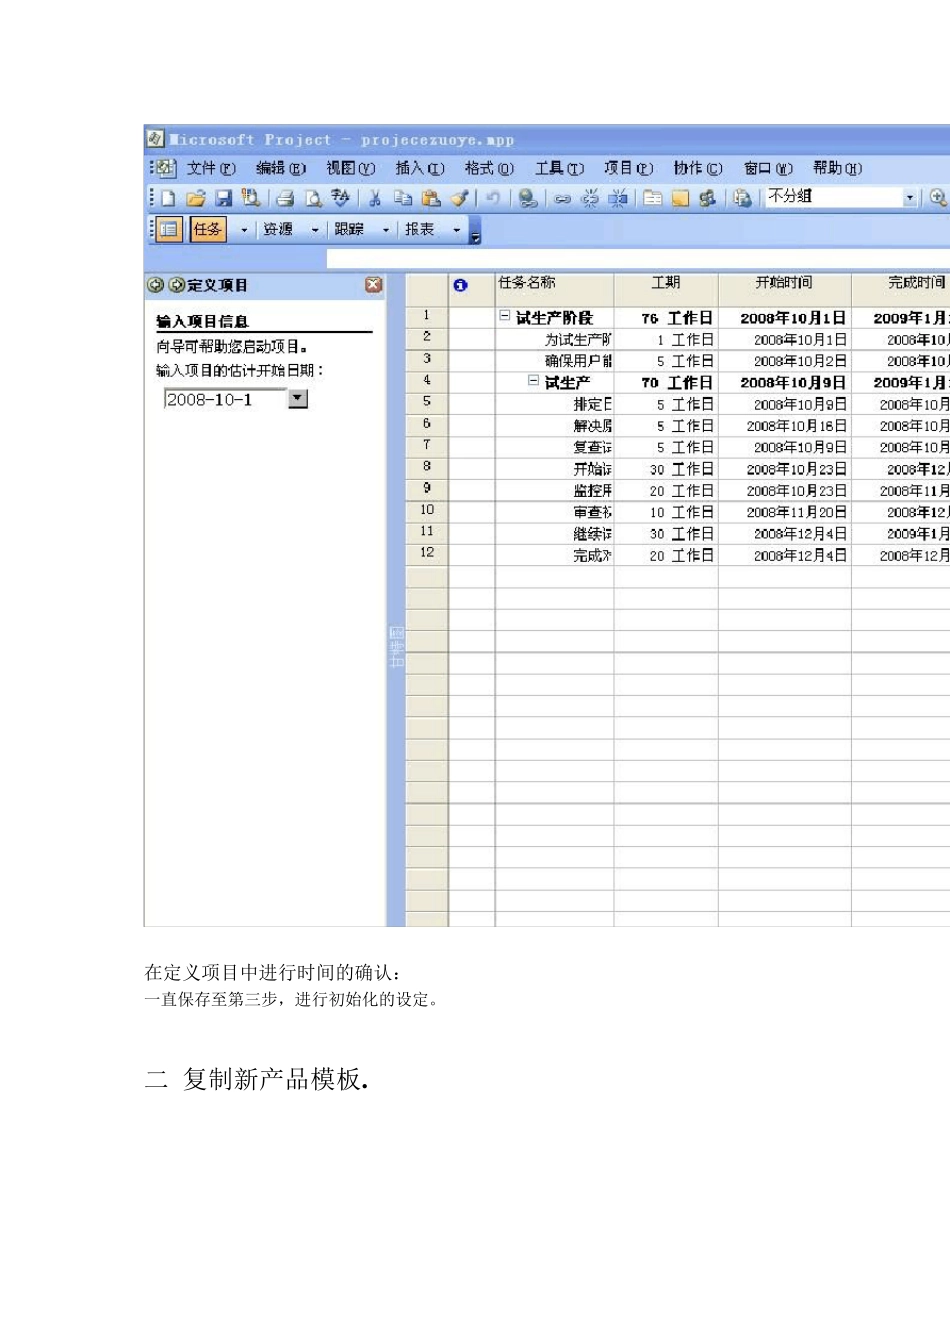Viewport: 950px width, 1344px height.
Task: Go back in the 定义项目 side pane
Action: pyautogui.click(x=155, y=285)
